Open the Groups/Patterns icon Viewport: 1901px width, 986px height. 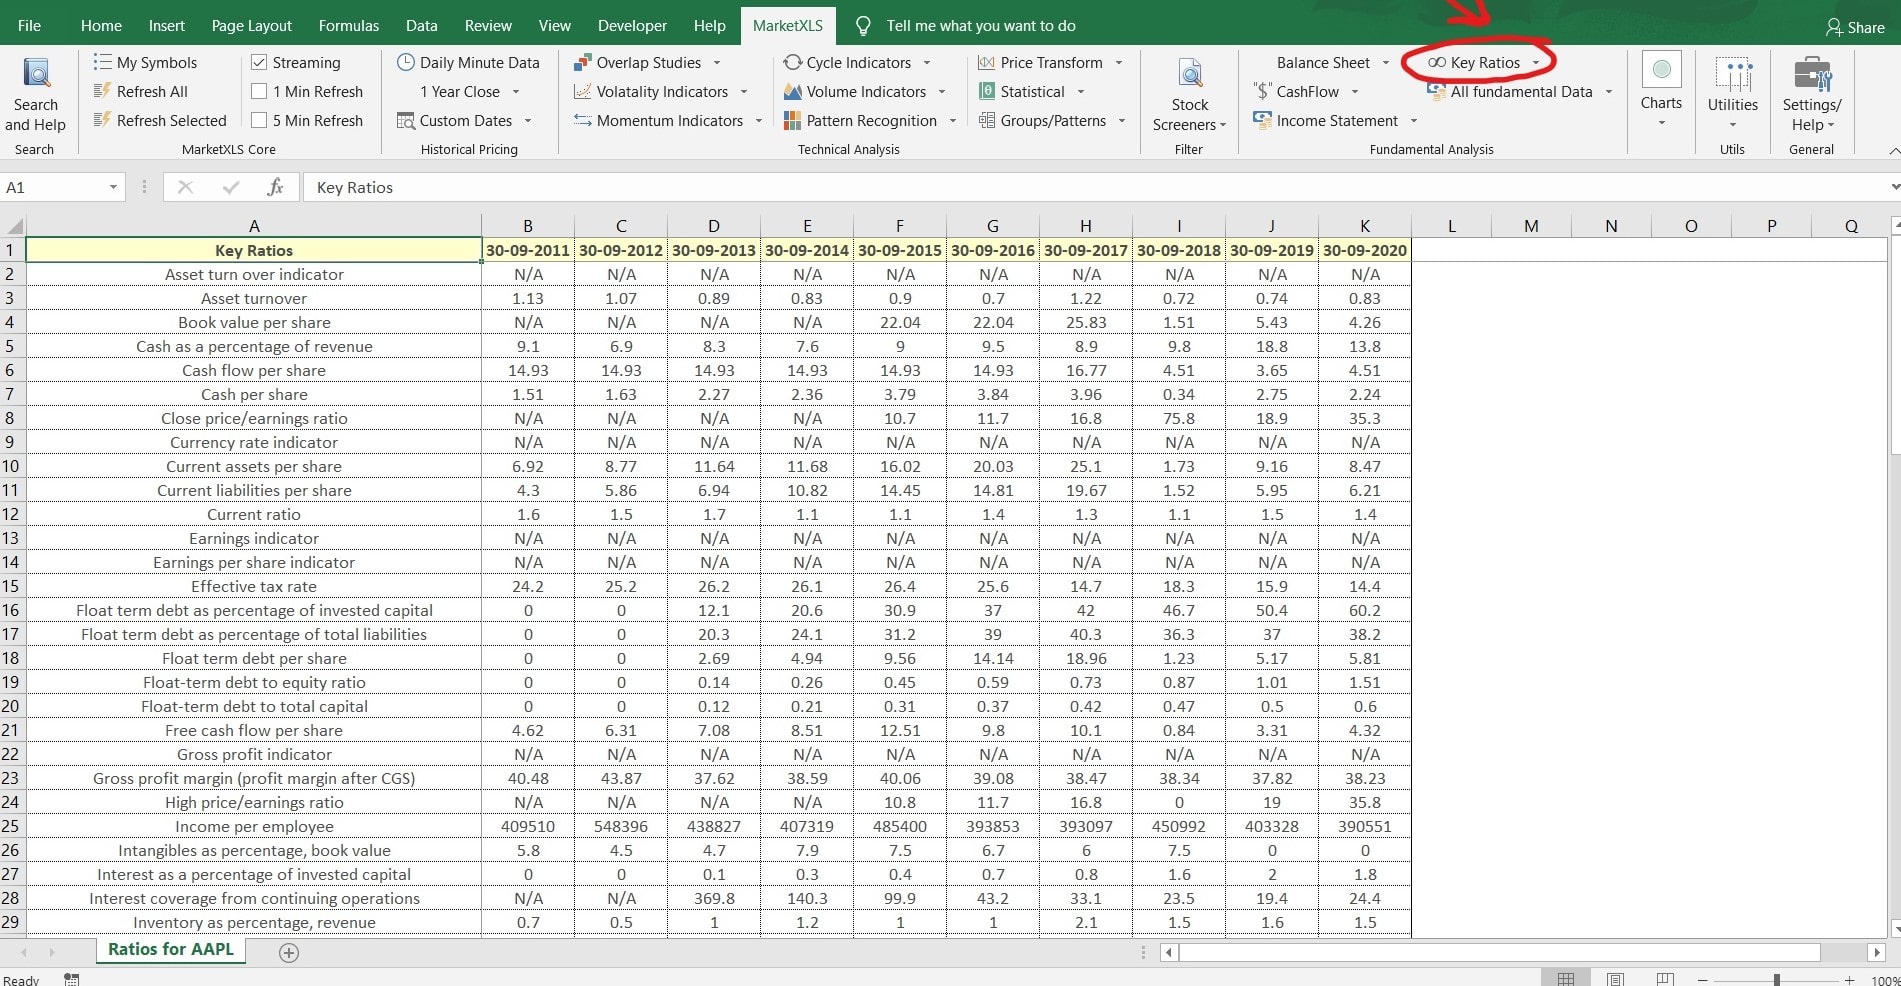pyautogui.click(x=986, y=120)
